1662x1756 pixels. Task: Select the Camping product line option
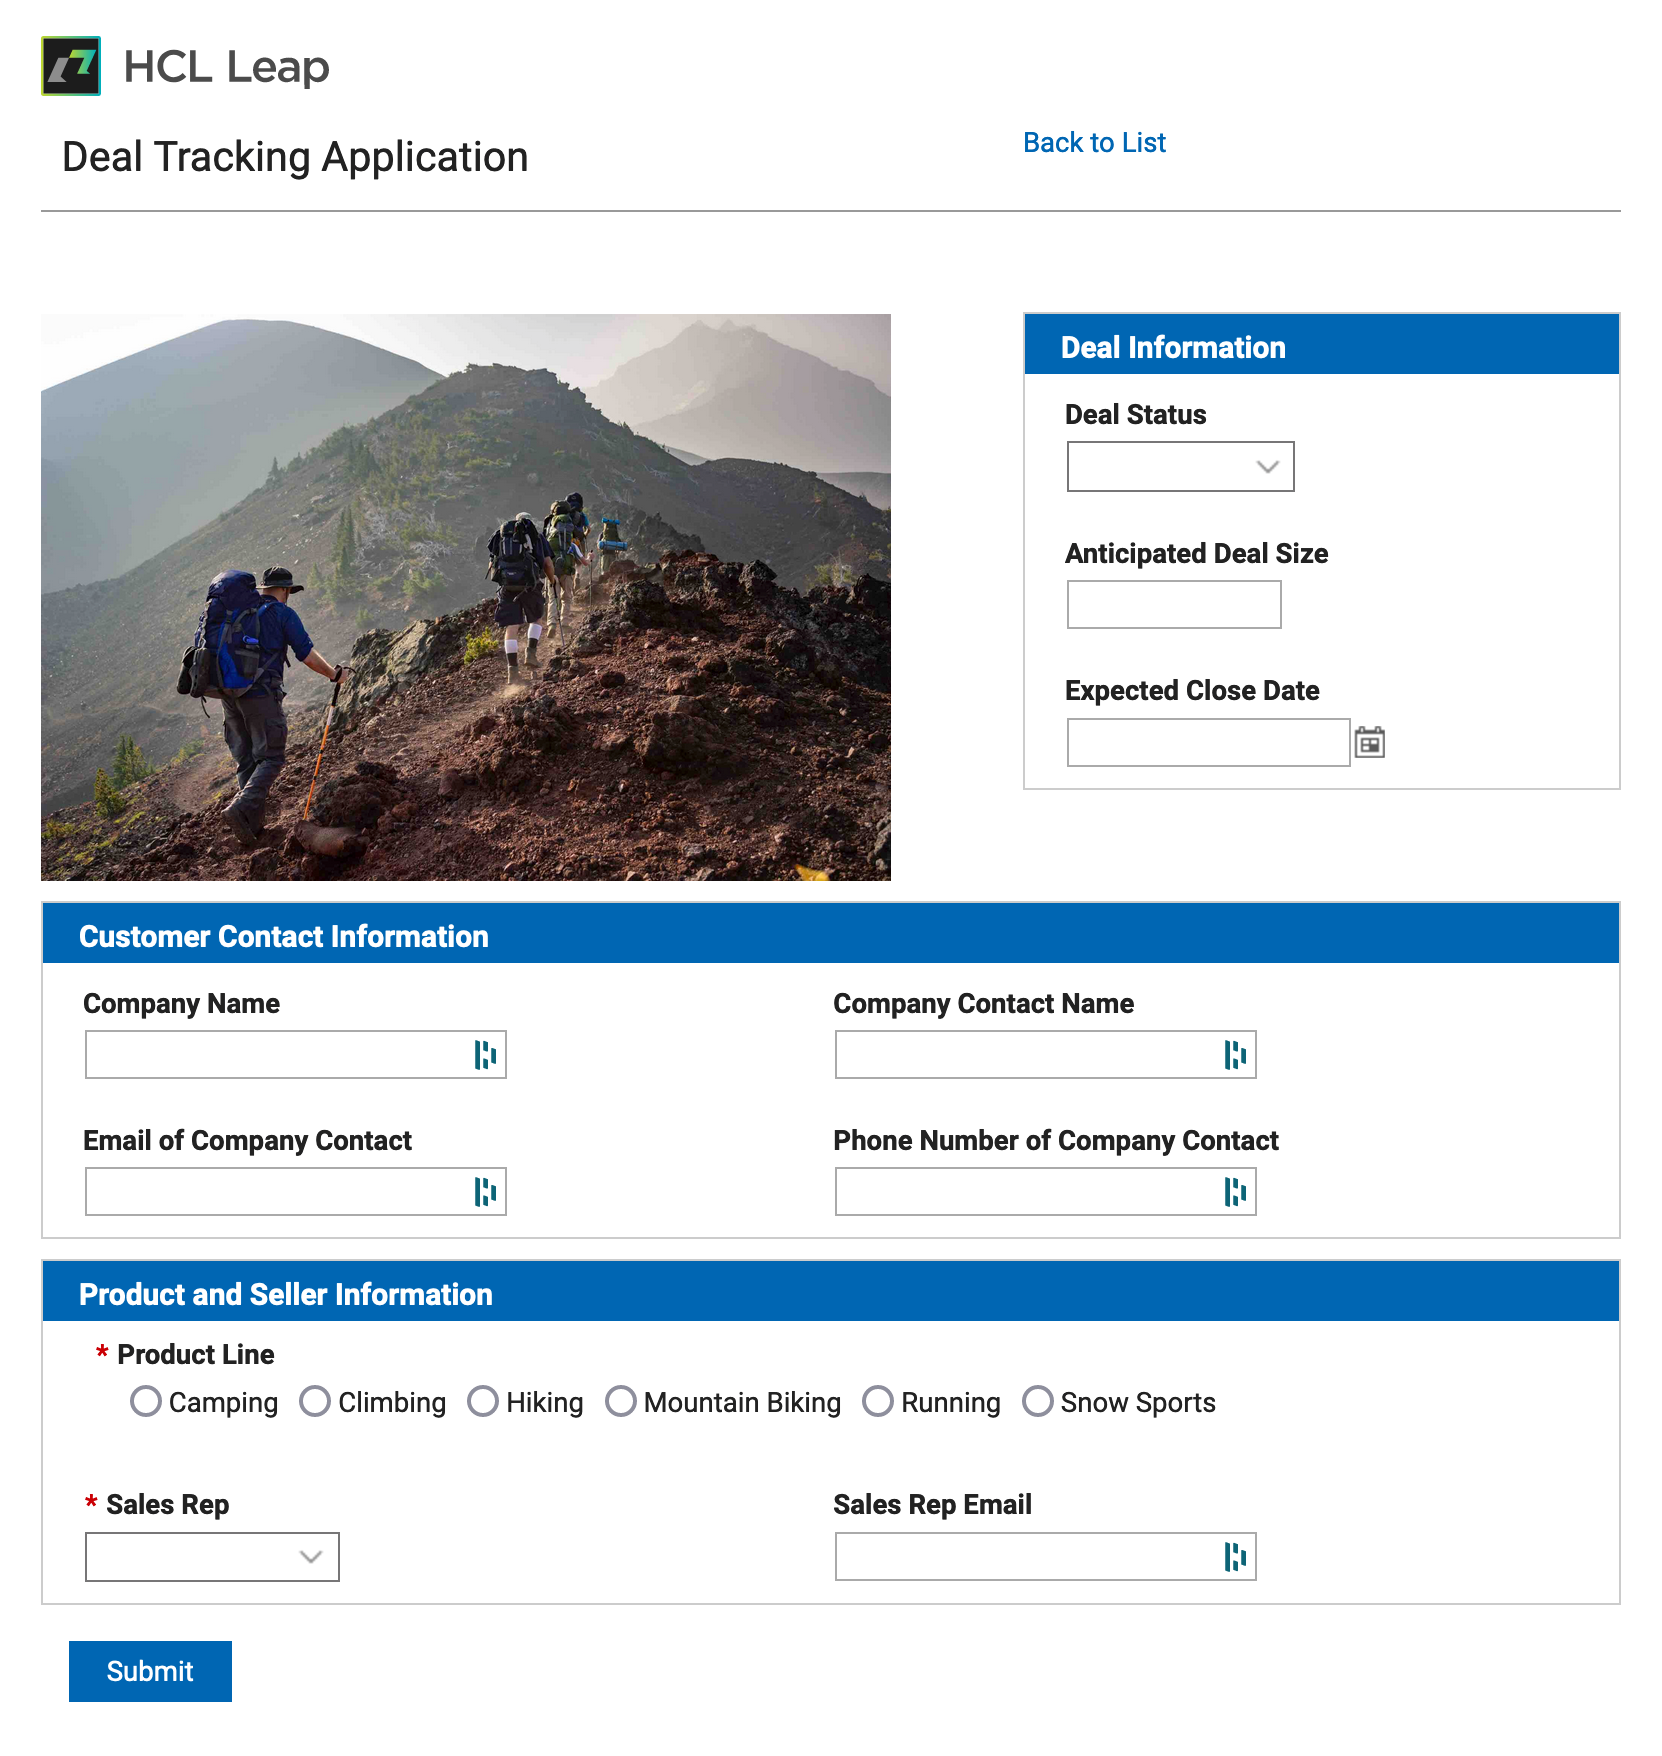coord(146,1401)
